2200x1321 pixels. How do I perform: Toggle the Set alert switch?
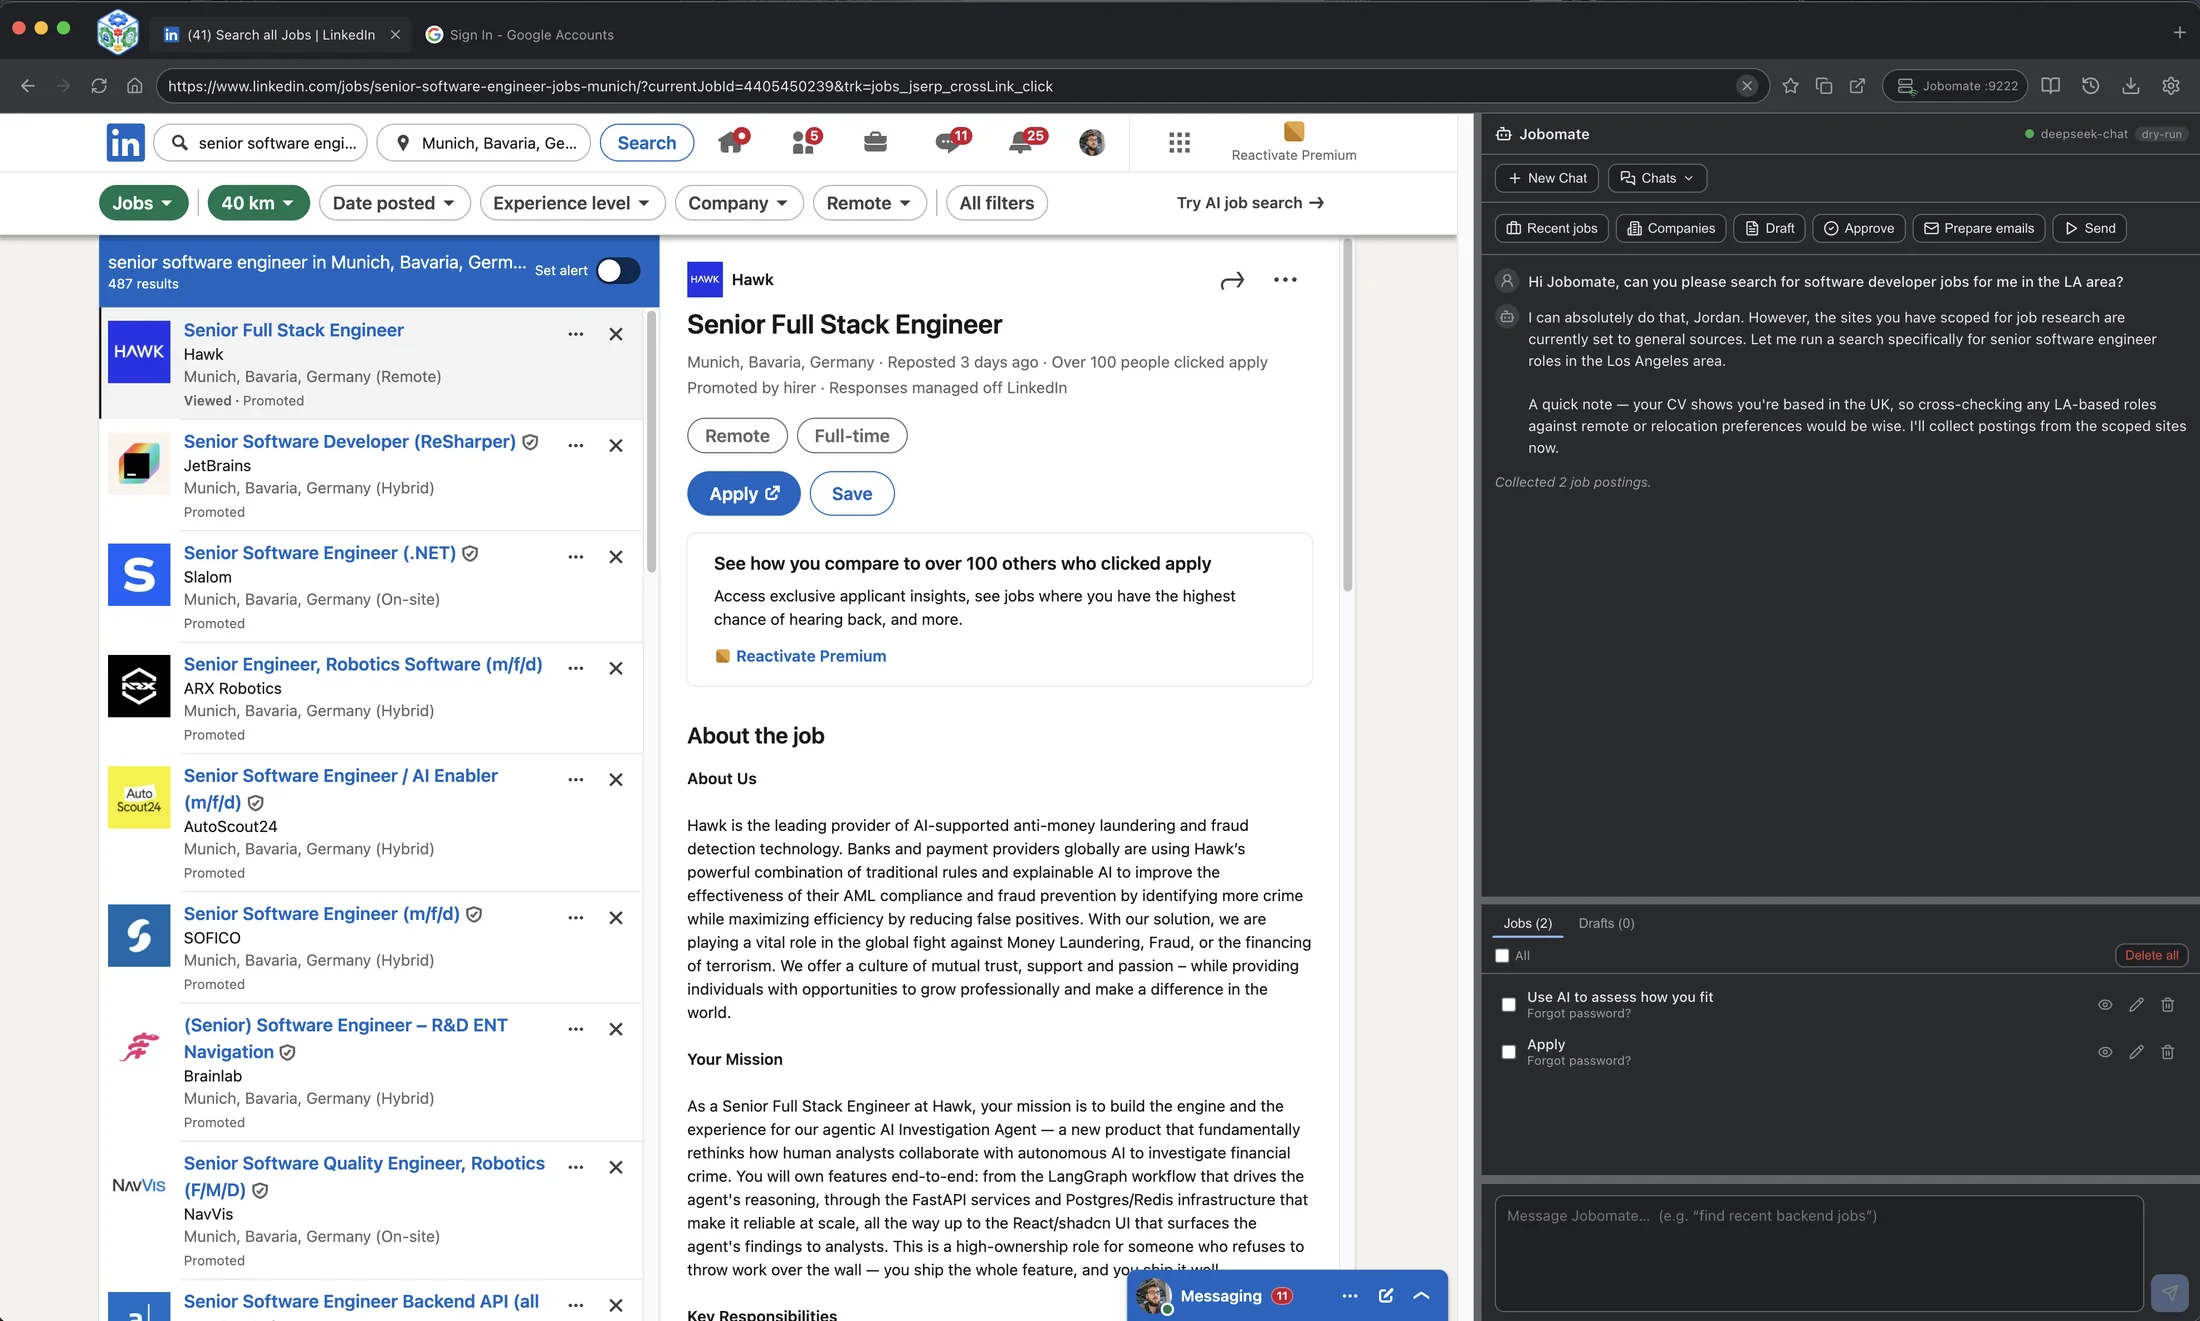pos(618,271)
